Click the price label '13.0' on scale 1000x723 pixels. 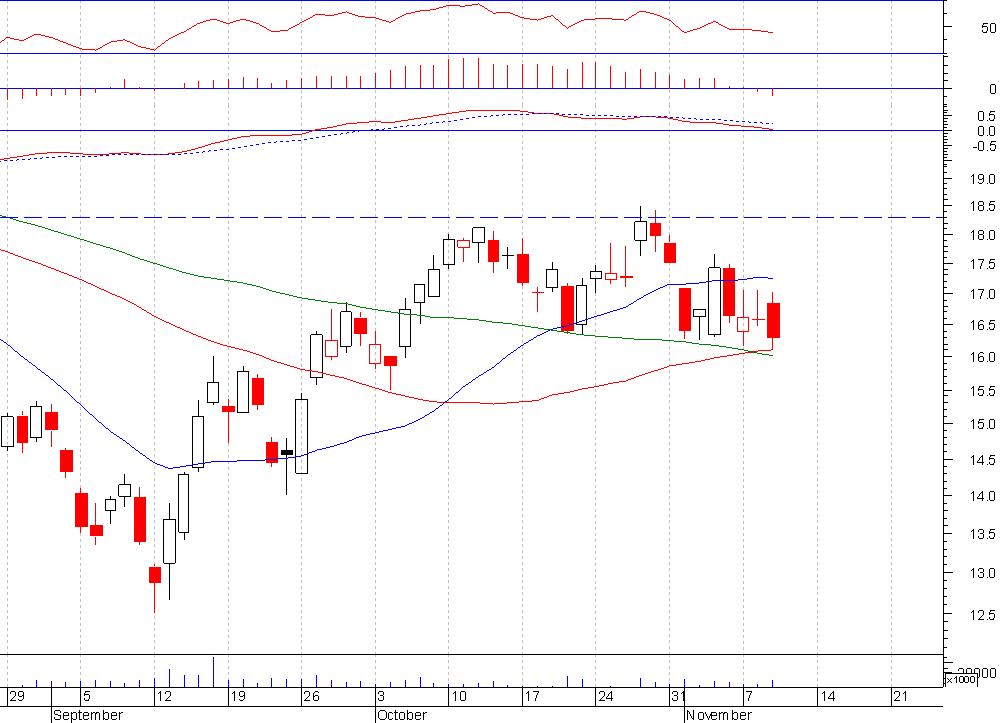(982, 573)
